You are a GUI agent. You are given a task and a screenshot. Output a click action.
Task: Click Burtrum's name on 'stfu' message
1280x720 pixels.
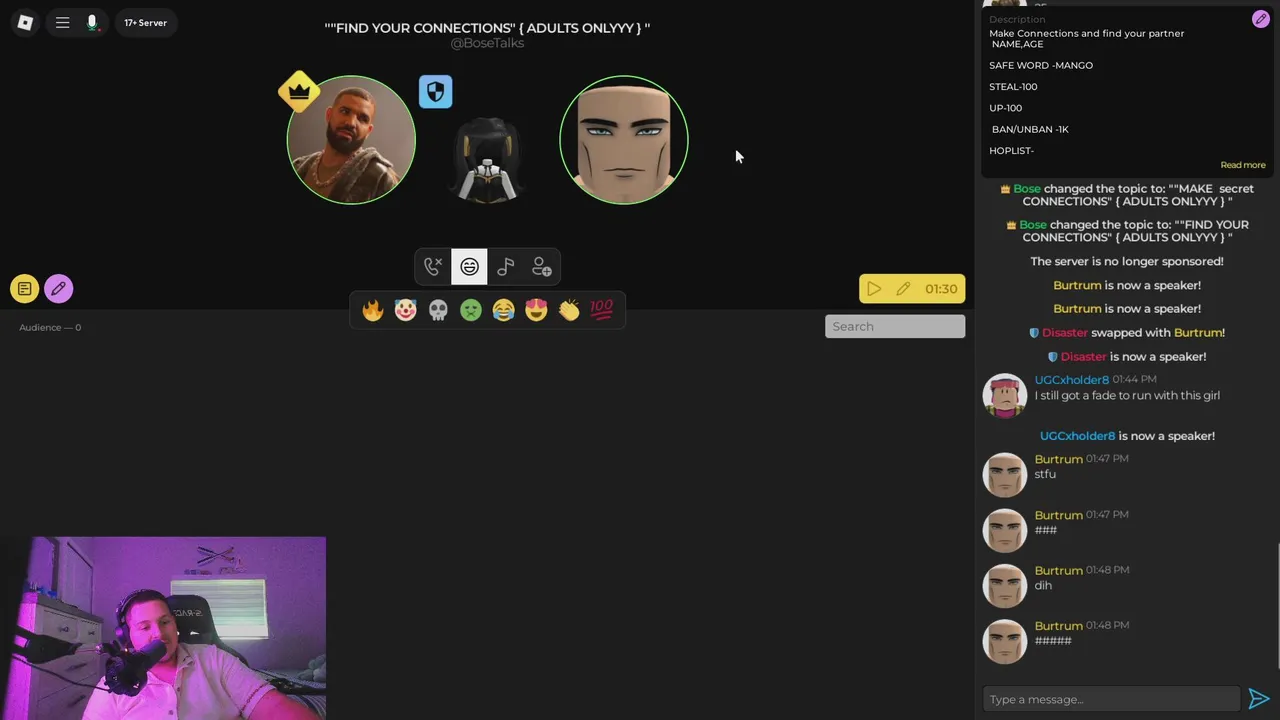(1058, 459)
